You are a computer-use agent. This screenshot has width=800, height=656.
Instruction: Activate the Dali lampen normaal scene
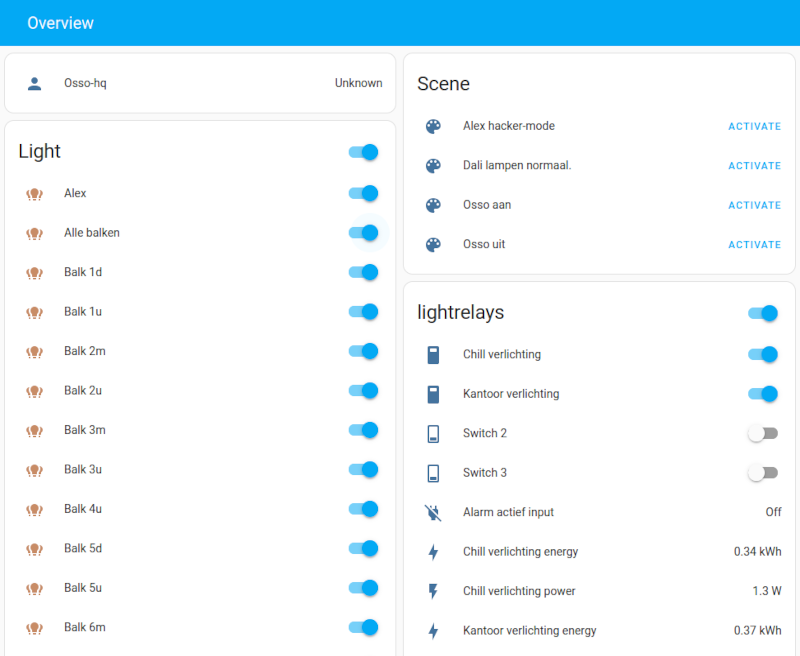754,166
